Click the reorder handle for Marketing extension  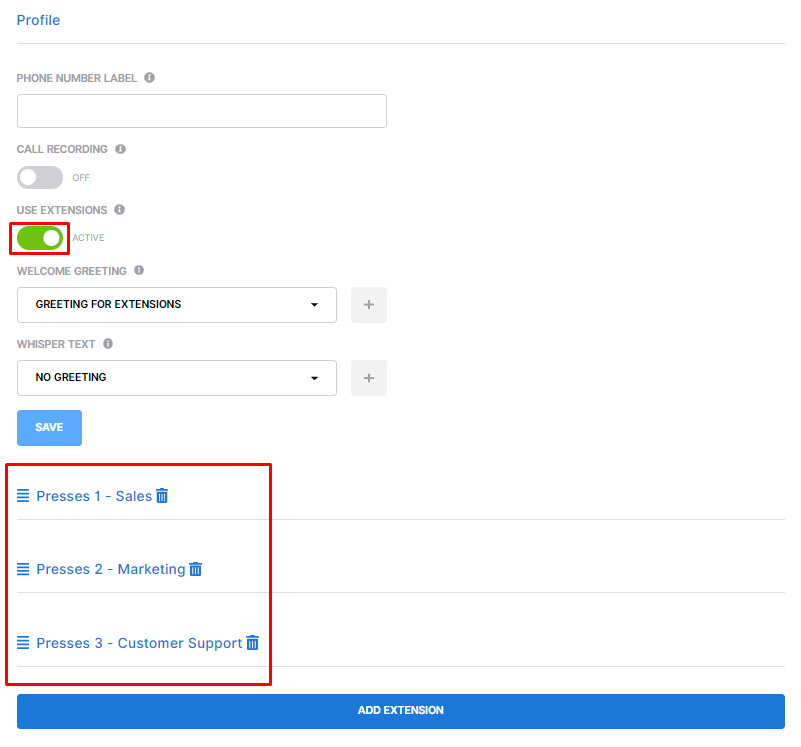point(23,569)
